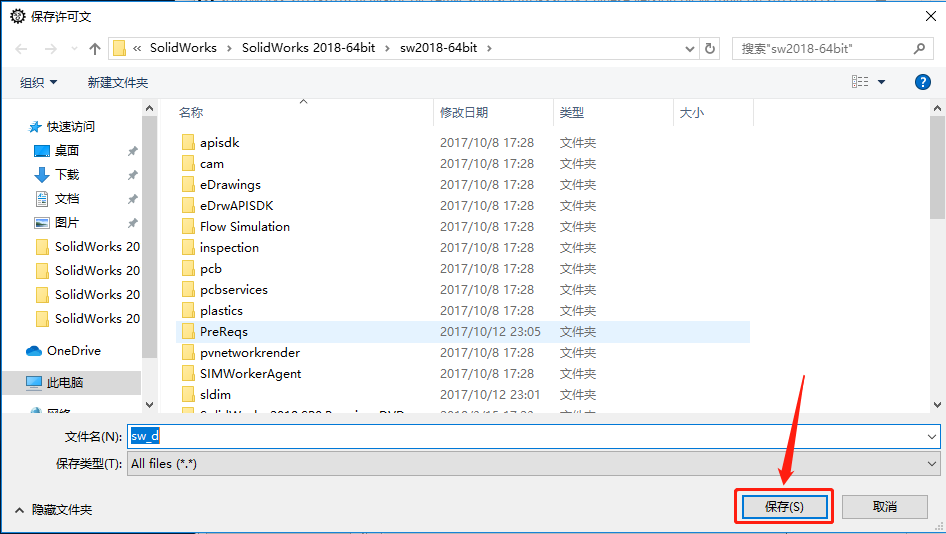The width and height of the screenshot is (946, 534).
Task: Expand hidden breadcrumb path chevrons
Action: pyautogui.click(x=138, y=48)
